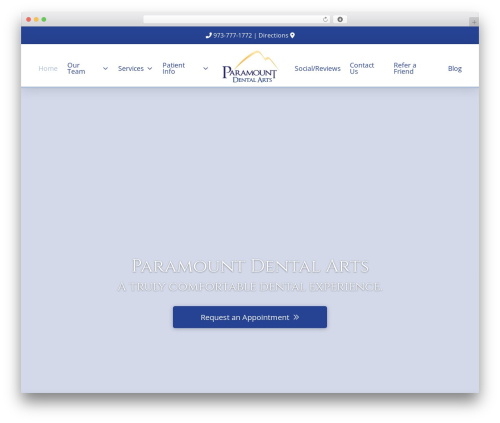This screenshot has width=500, height=423.
Task: Open the Services menu item
Action: click(131, 69)
